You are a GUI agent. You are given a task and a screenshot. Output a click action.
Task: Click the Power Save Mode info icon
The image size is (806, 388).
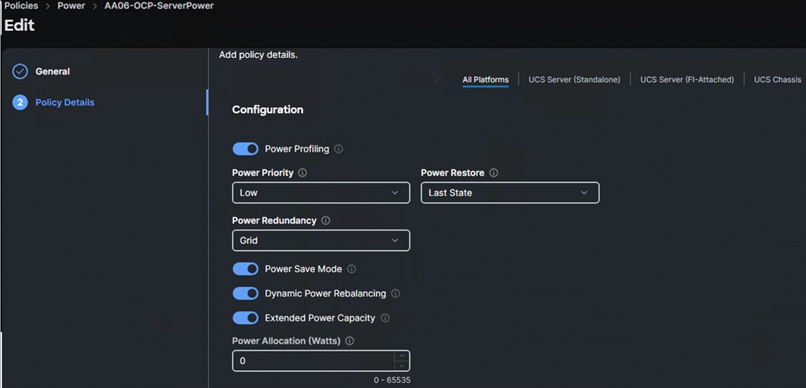pyautogui.click(x=351, y=269)
